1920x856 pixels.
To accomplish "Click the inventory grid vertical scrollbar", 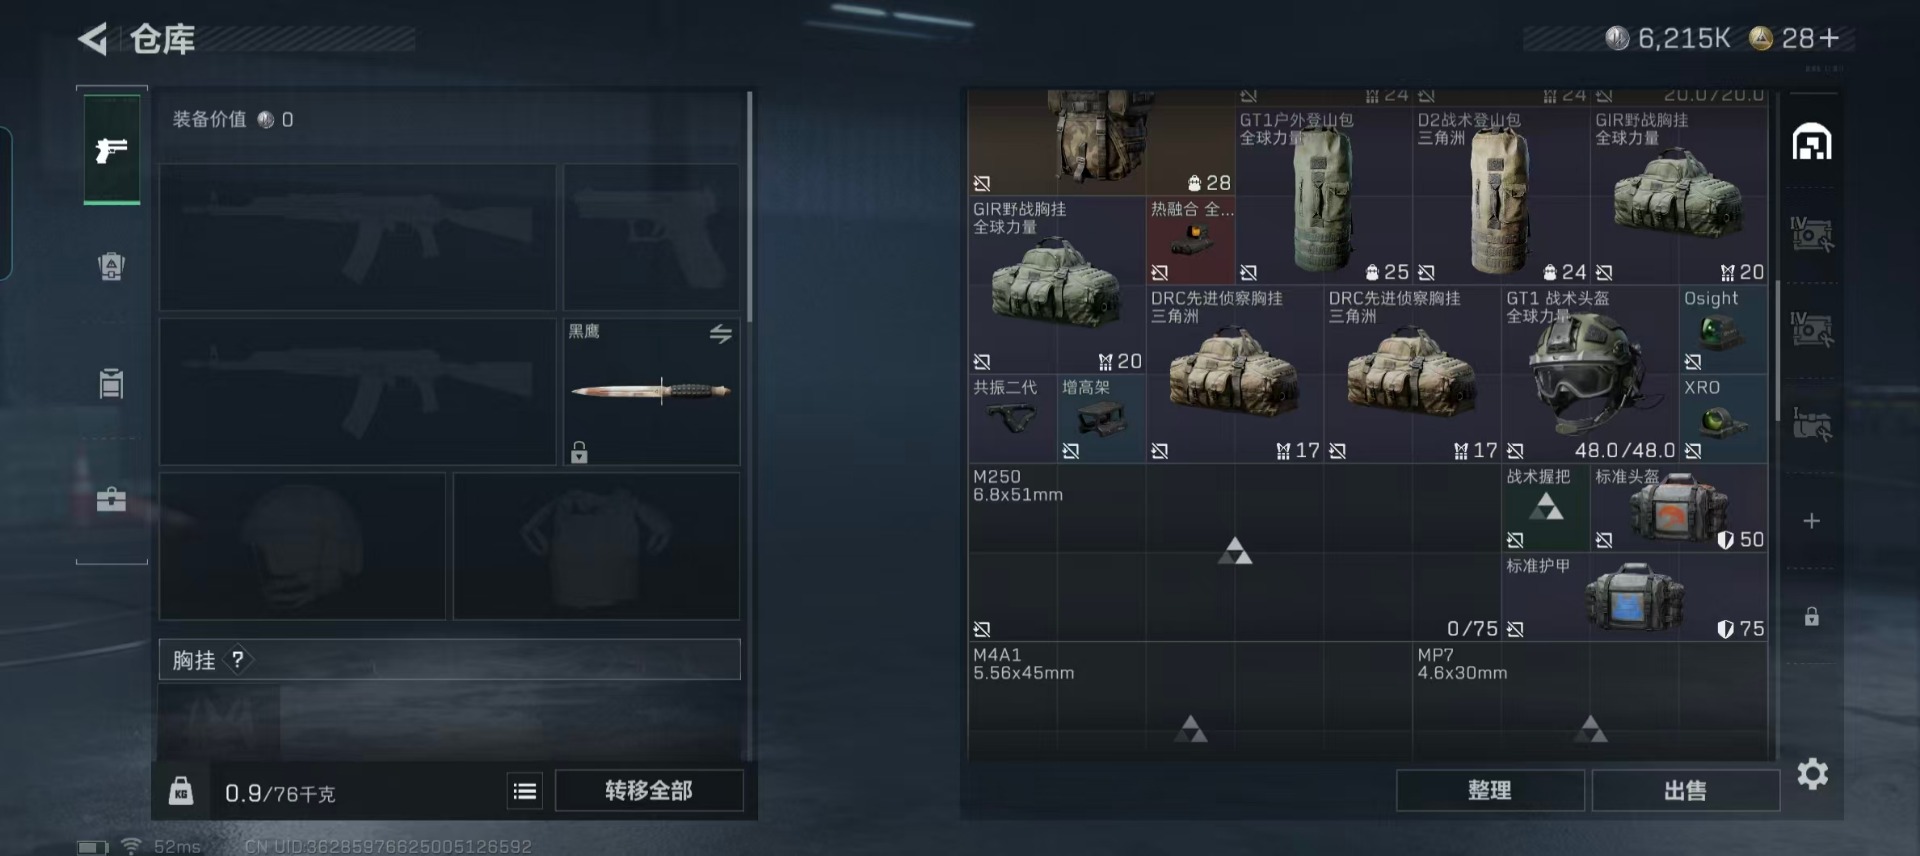I will point(1777,350).
